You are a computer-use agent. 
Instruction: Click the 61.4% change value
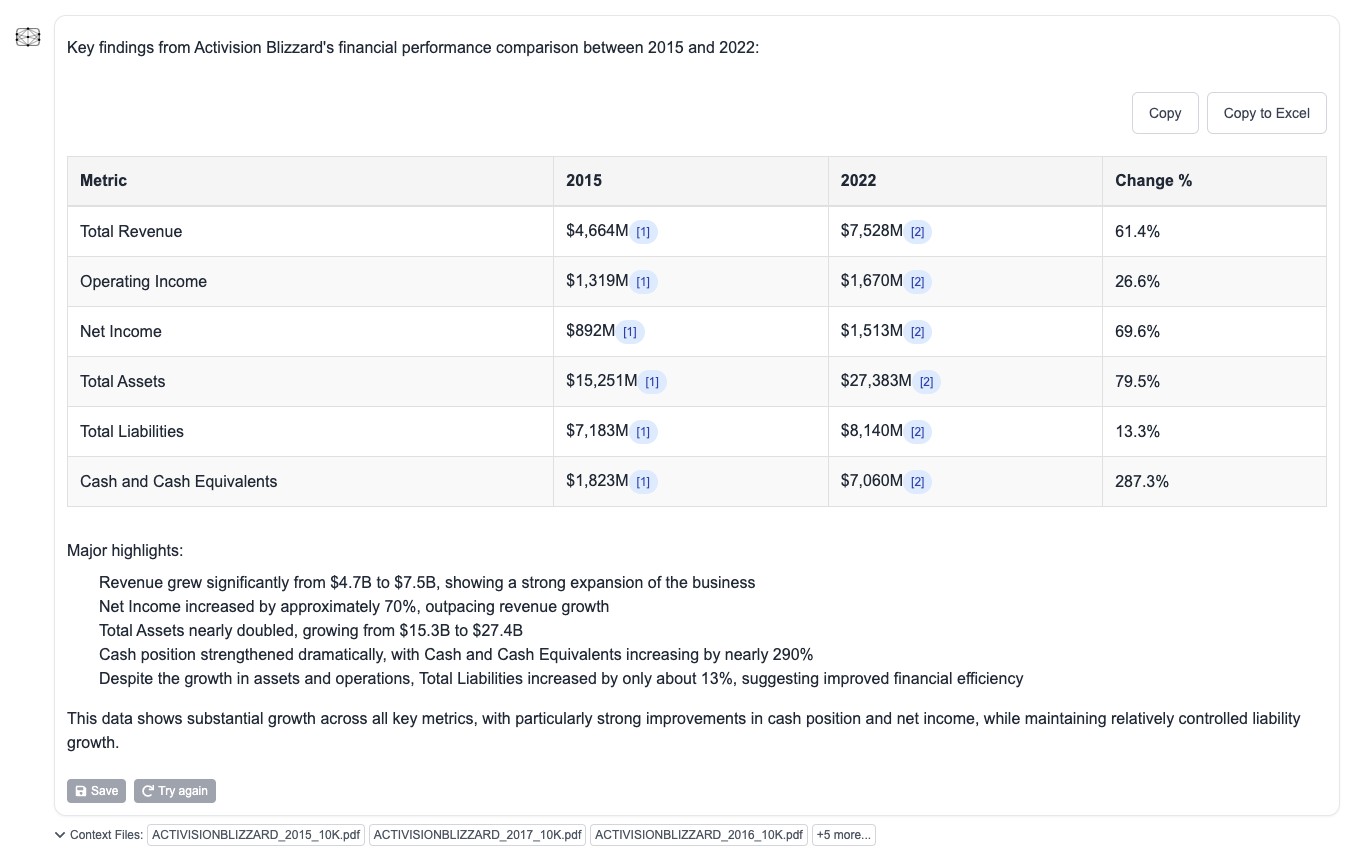(x=1137, y=231)
